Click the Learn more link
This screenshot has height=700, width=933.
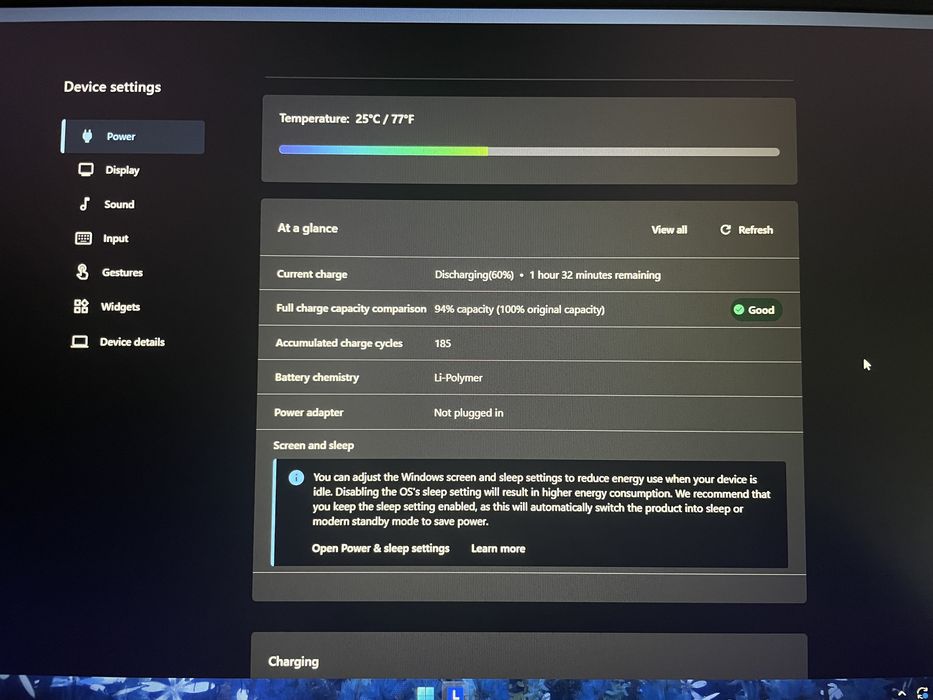498,549
